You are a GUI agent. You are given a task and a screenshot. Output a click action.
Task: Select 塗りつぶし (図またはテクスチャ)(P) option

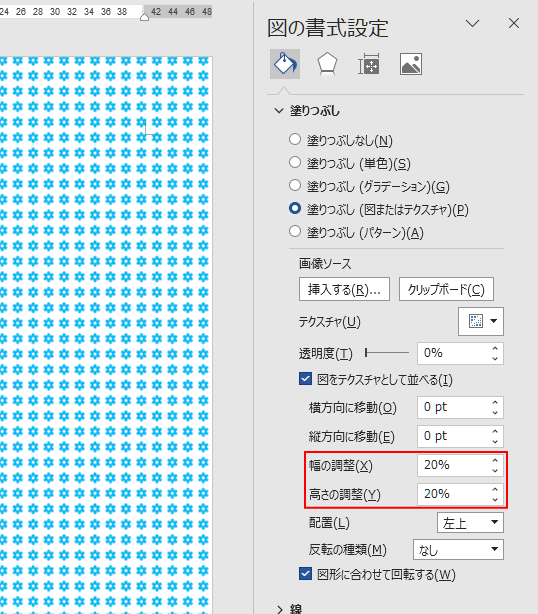point(295,208)
